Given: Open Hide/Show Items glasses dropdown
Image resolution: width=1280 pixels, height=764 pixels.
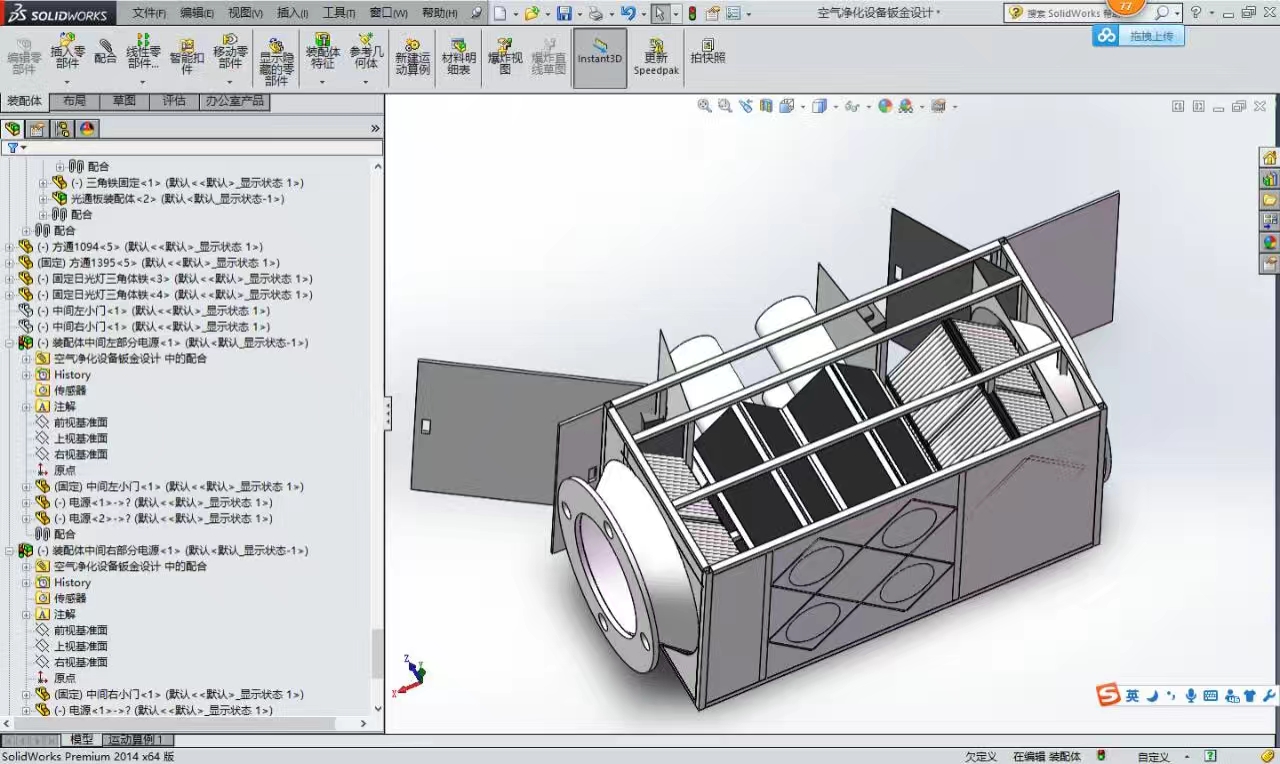Looking at the screenshot, I should coord(856,105).
